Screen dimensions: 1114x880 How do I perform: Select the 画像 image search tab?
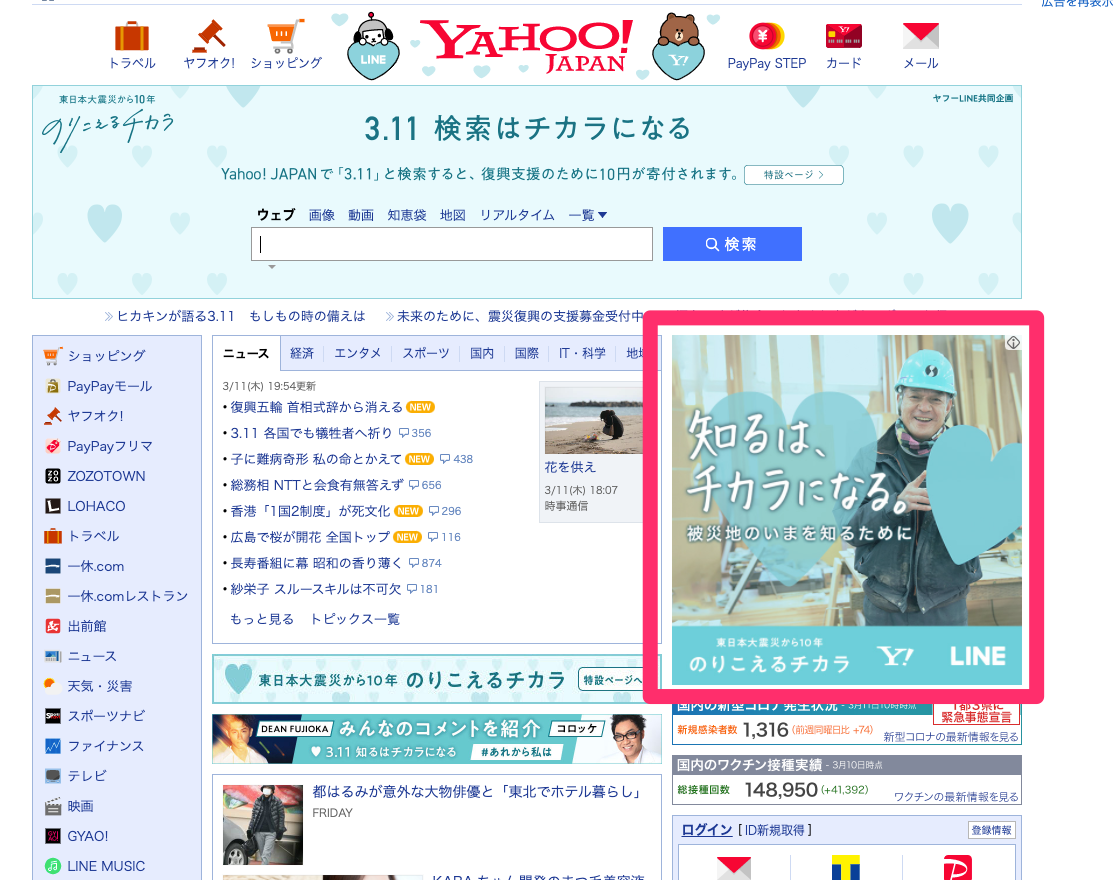click(321, 214)
